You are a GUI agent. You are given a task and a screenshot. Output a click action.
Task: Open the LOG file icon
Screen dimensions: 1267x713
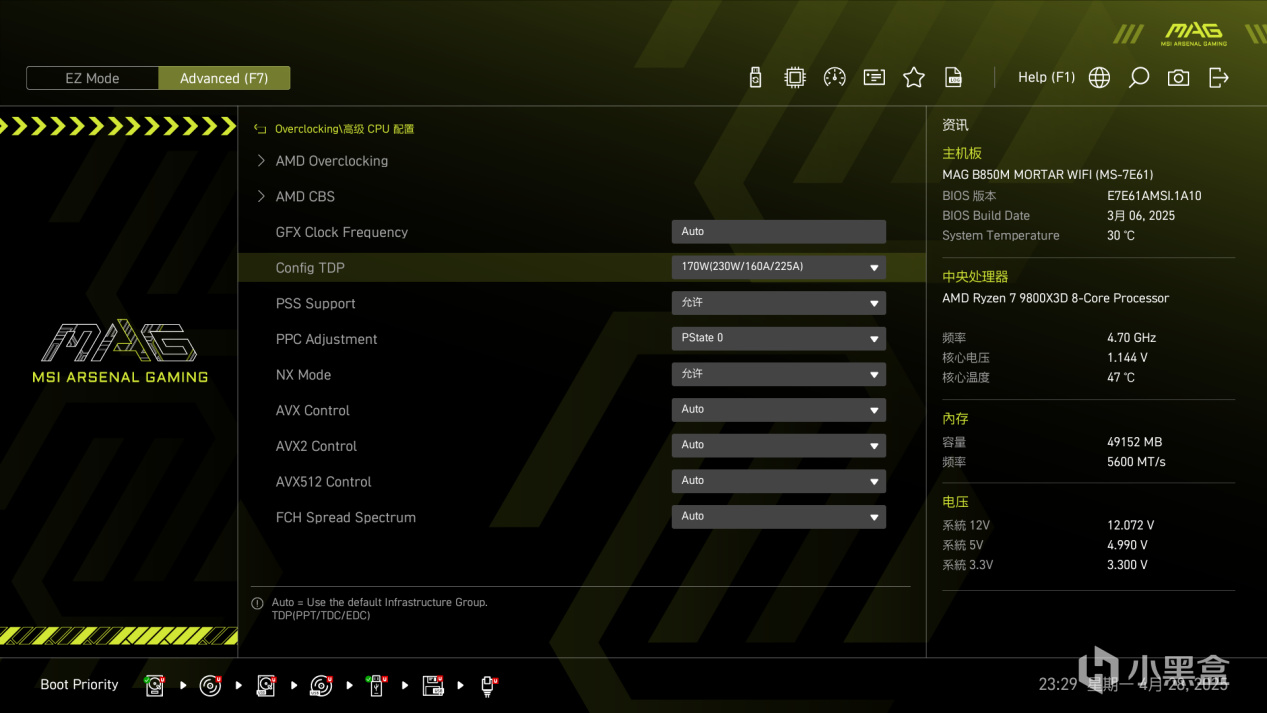coord(954,78)
